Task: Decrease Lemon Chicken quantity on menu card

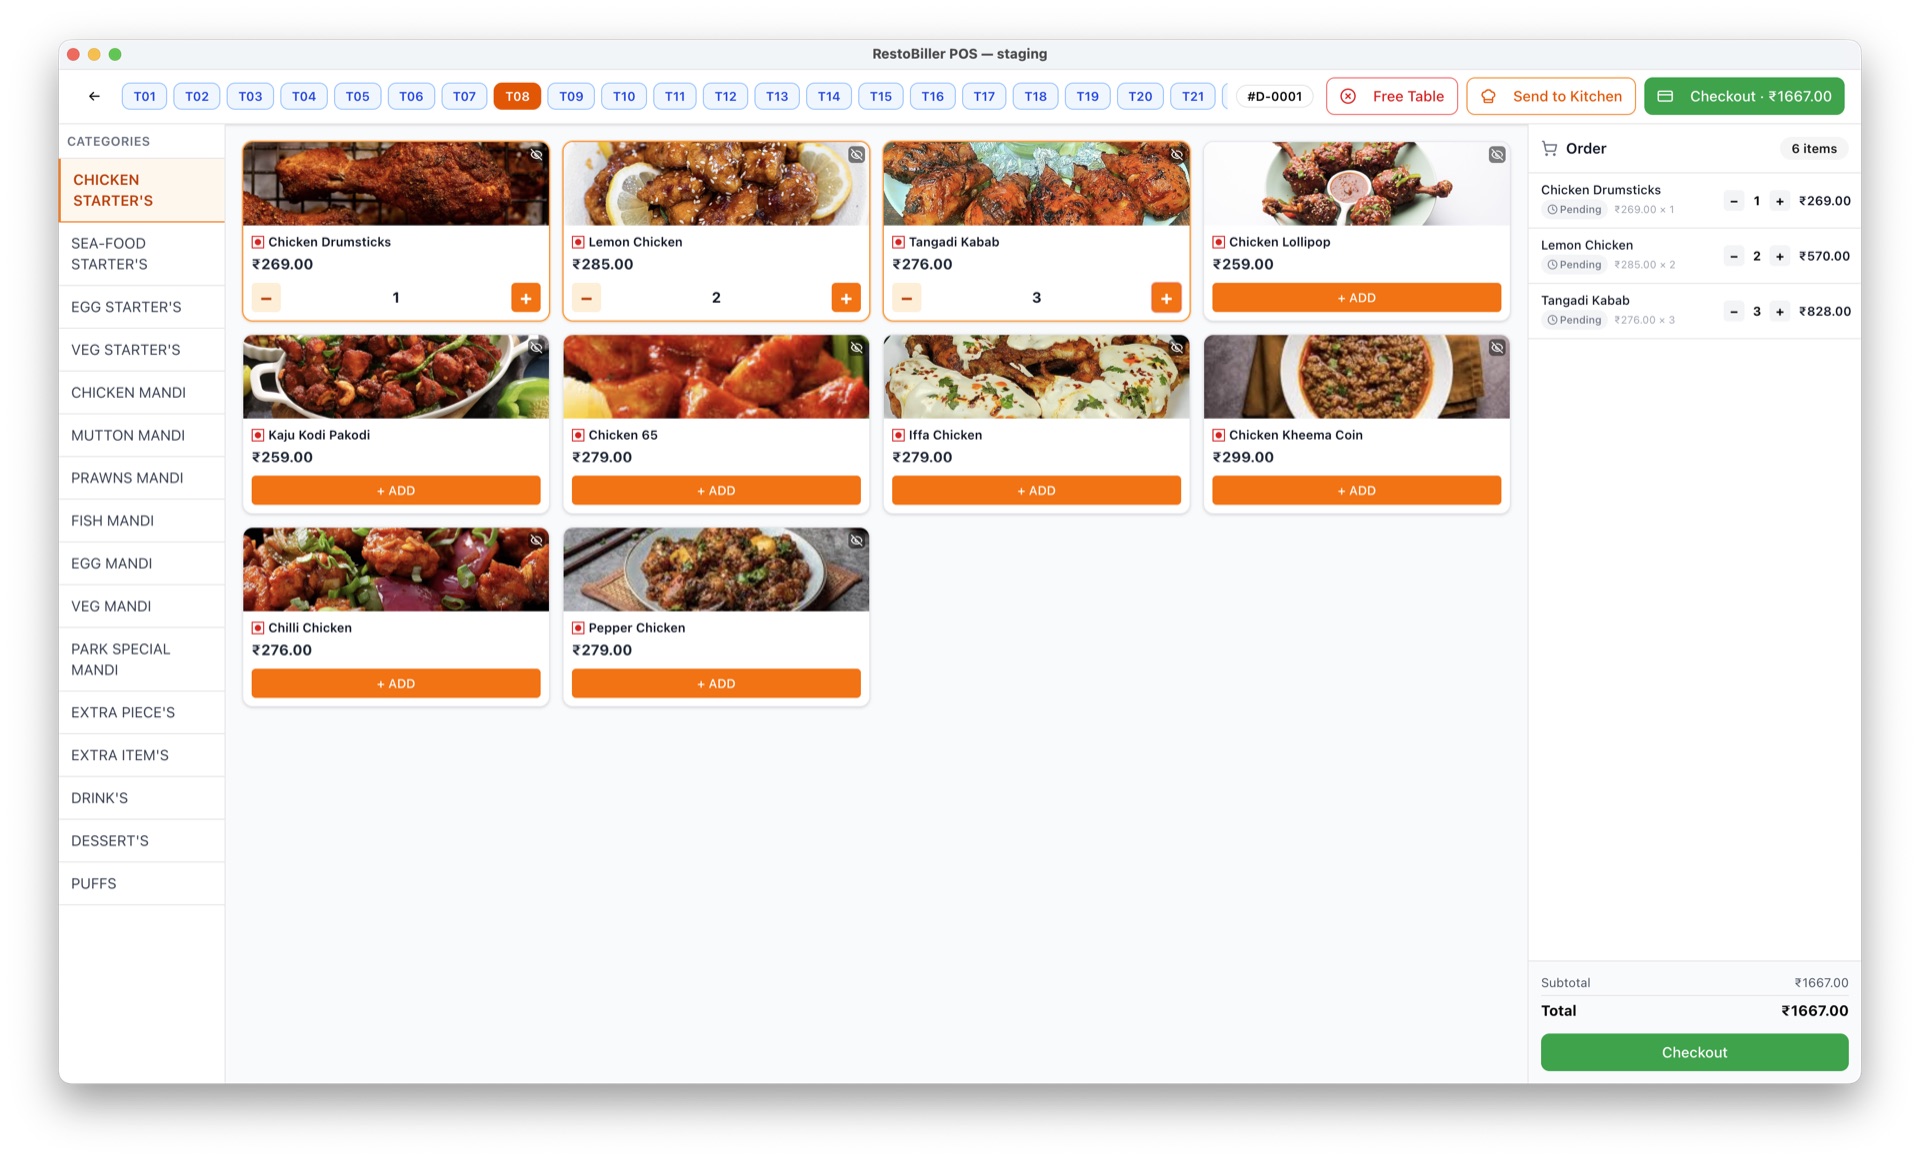Action: pyautogui.click(x=586, y=298)
